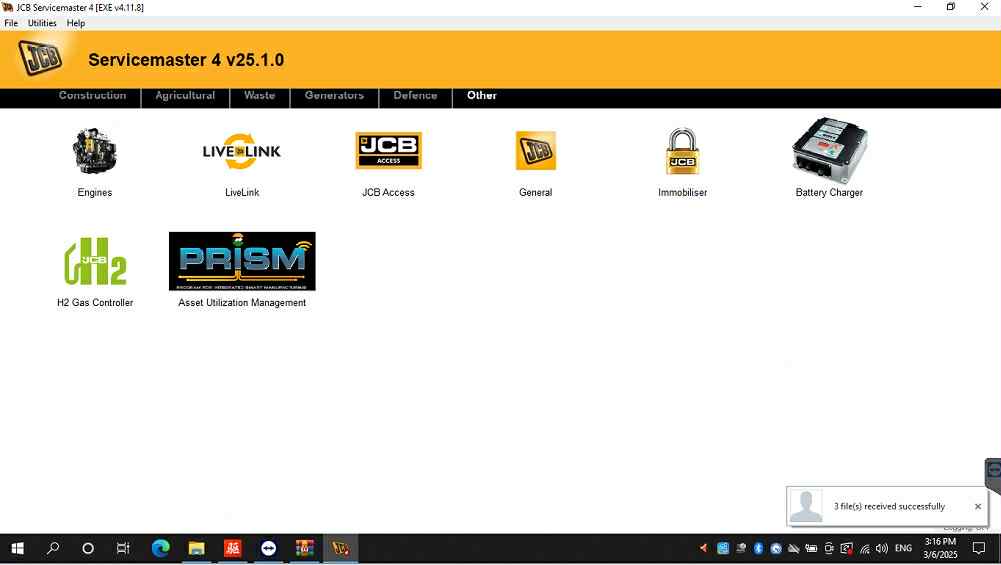The width and height of the screenshot is (1001, 565).
Task: Click the Asset Utilization Management label
Action: pyautogui.click(x=242, y=303)
